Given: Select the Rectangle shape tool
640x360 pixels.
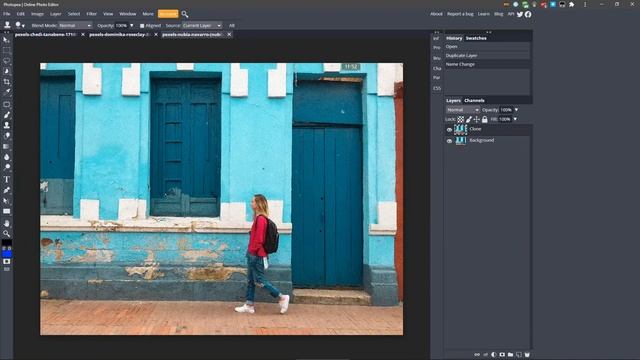Looking at the screenshot, I should [x=7, y=211].
